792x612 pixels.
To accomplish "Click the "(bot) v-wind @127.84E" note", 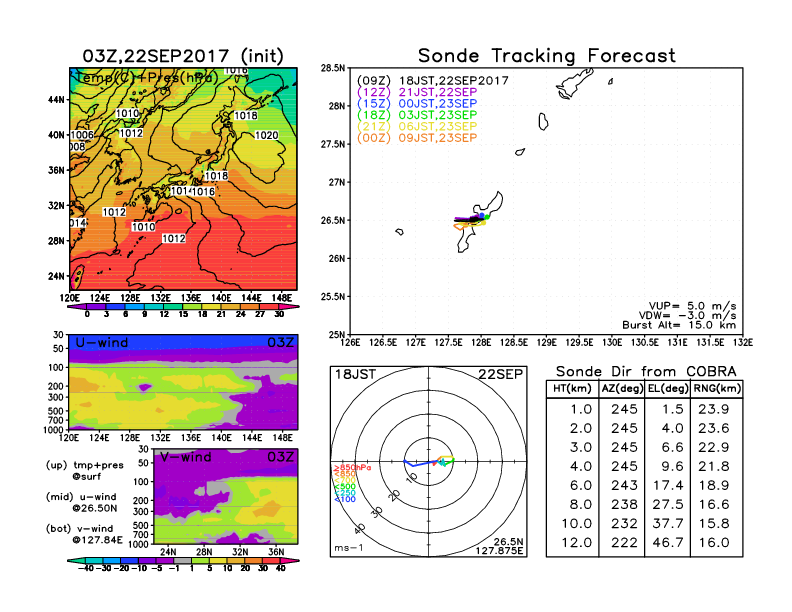I will [x=84, y=534].
